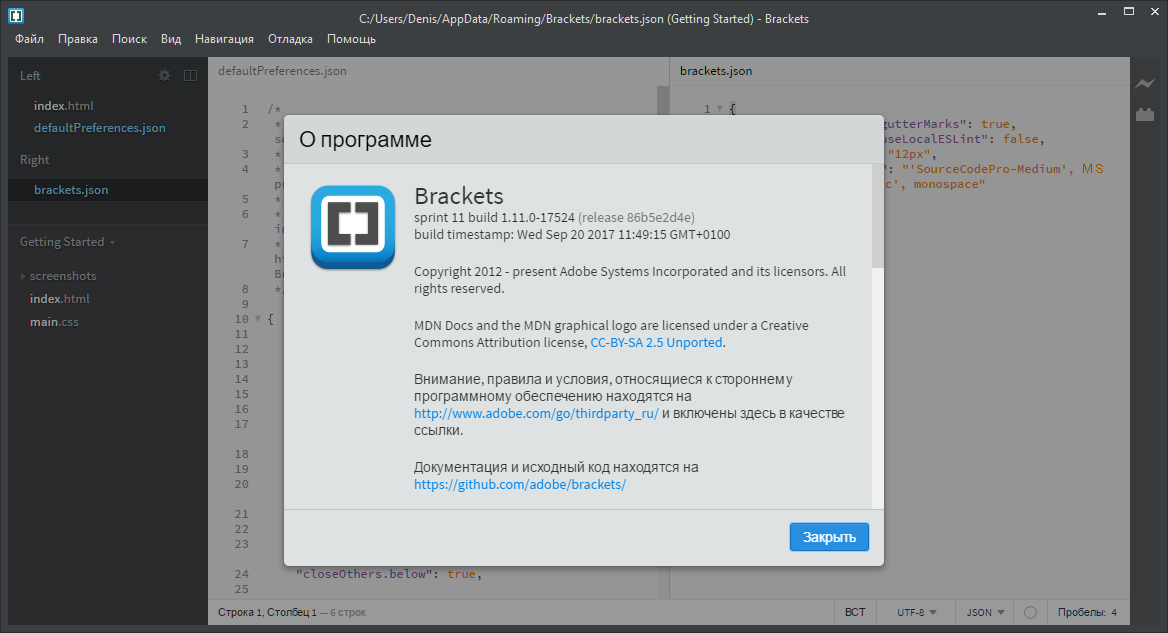The width and height of the screenshot is (1168, 633).
Task: Toggle split view layout icon
Action: 191,75
